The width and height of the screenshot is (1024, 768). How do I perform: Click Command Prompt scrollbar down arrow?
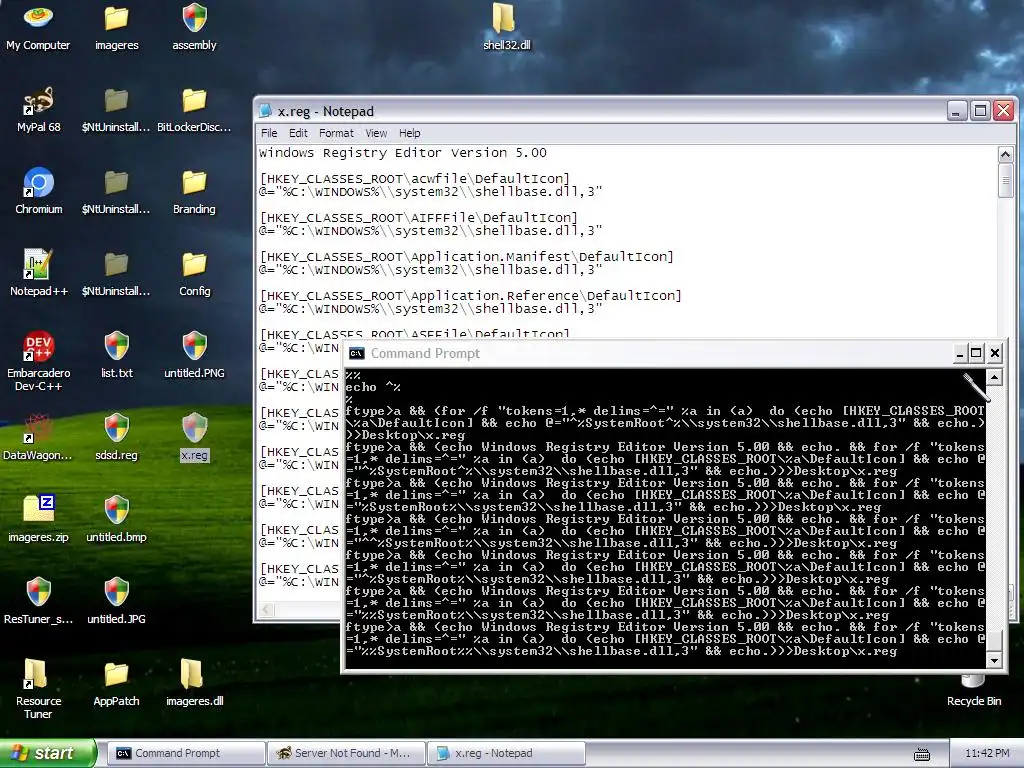tap(994, 661)
